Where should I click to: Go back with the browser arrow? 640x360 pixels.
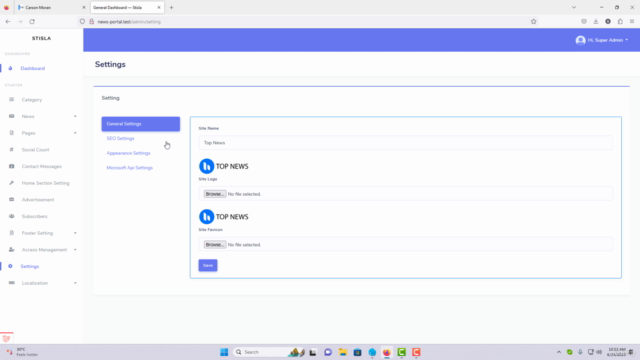point(8,22)
